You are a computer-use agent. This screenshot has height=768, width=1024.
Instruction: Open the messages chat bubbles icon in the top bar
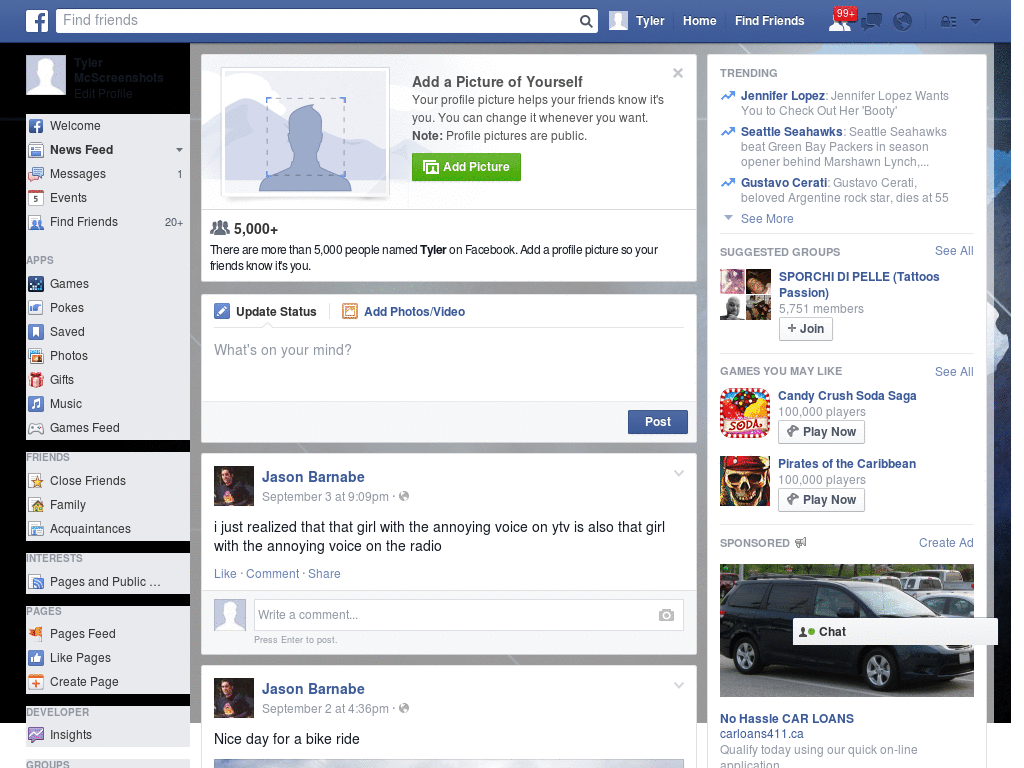(871, 22)
